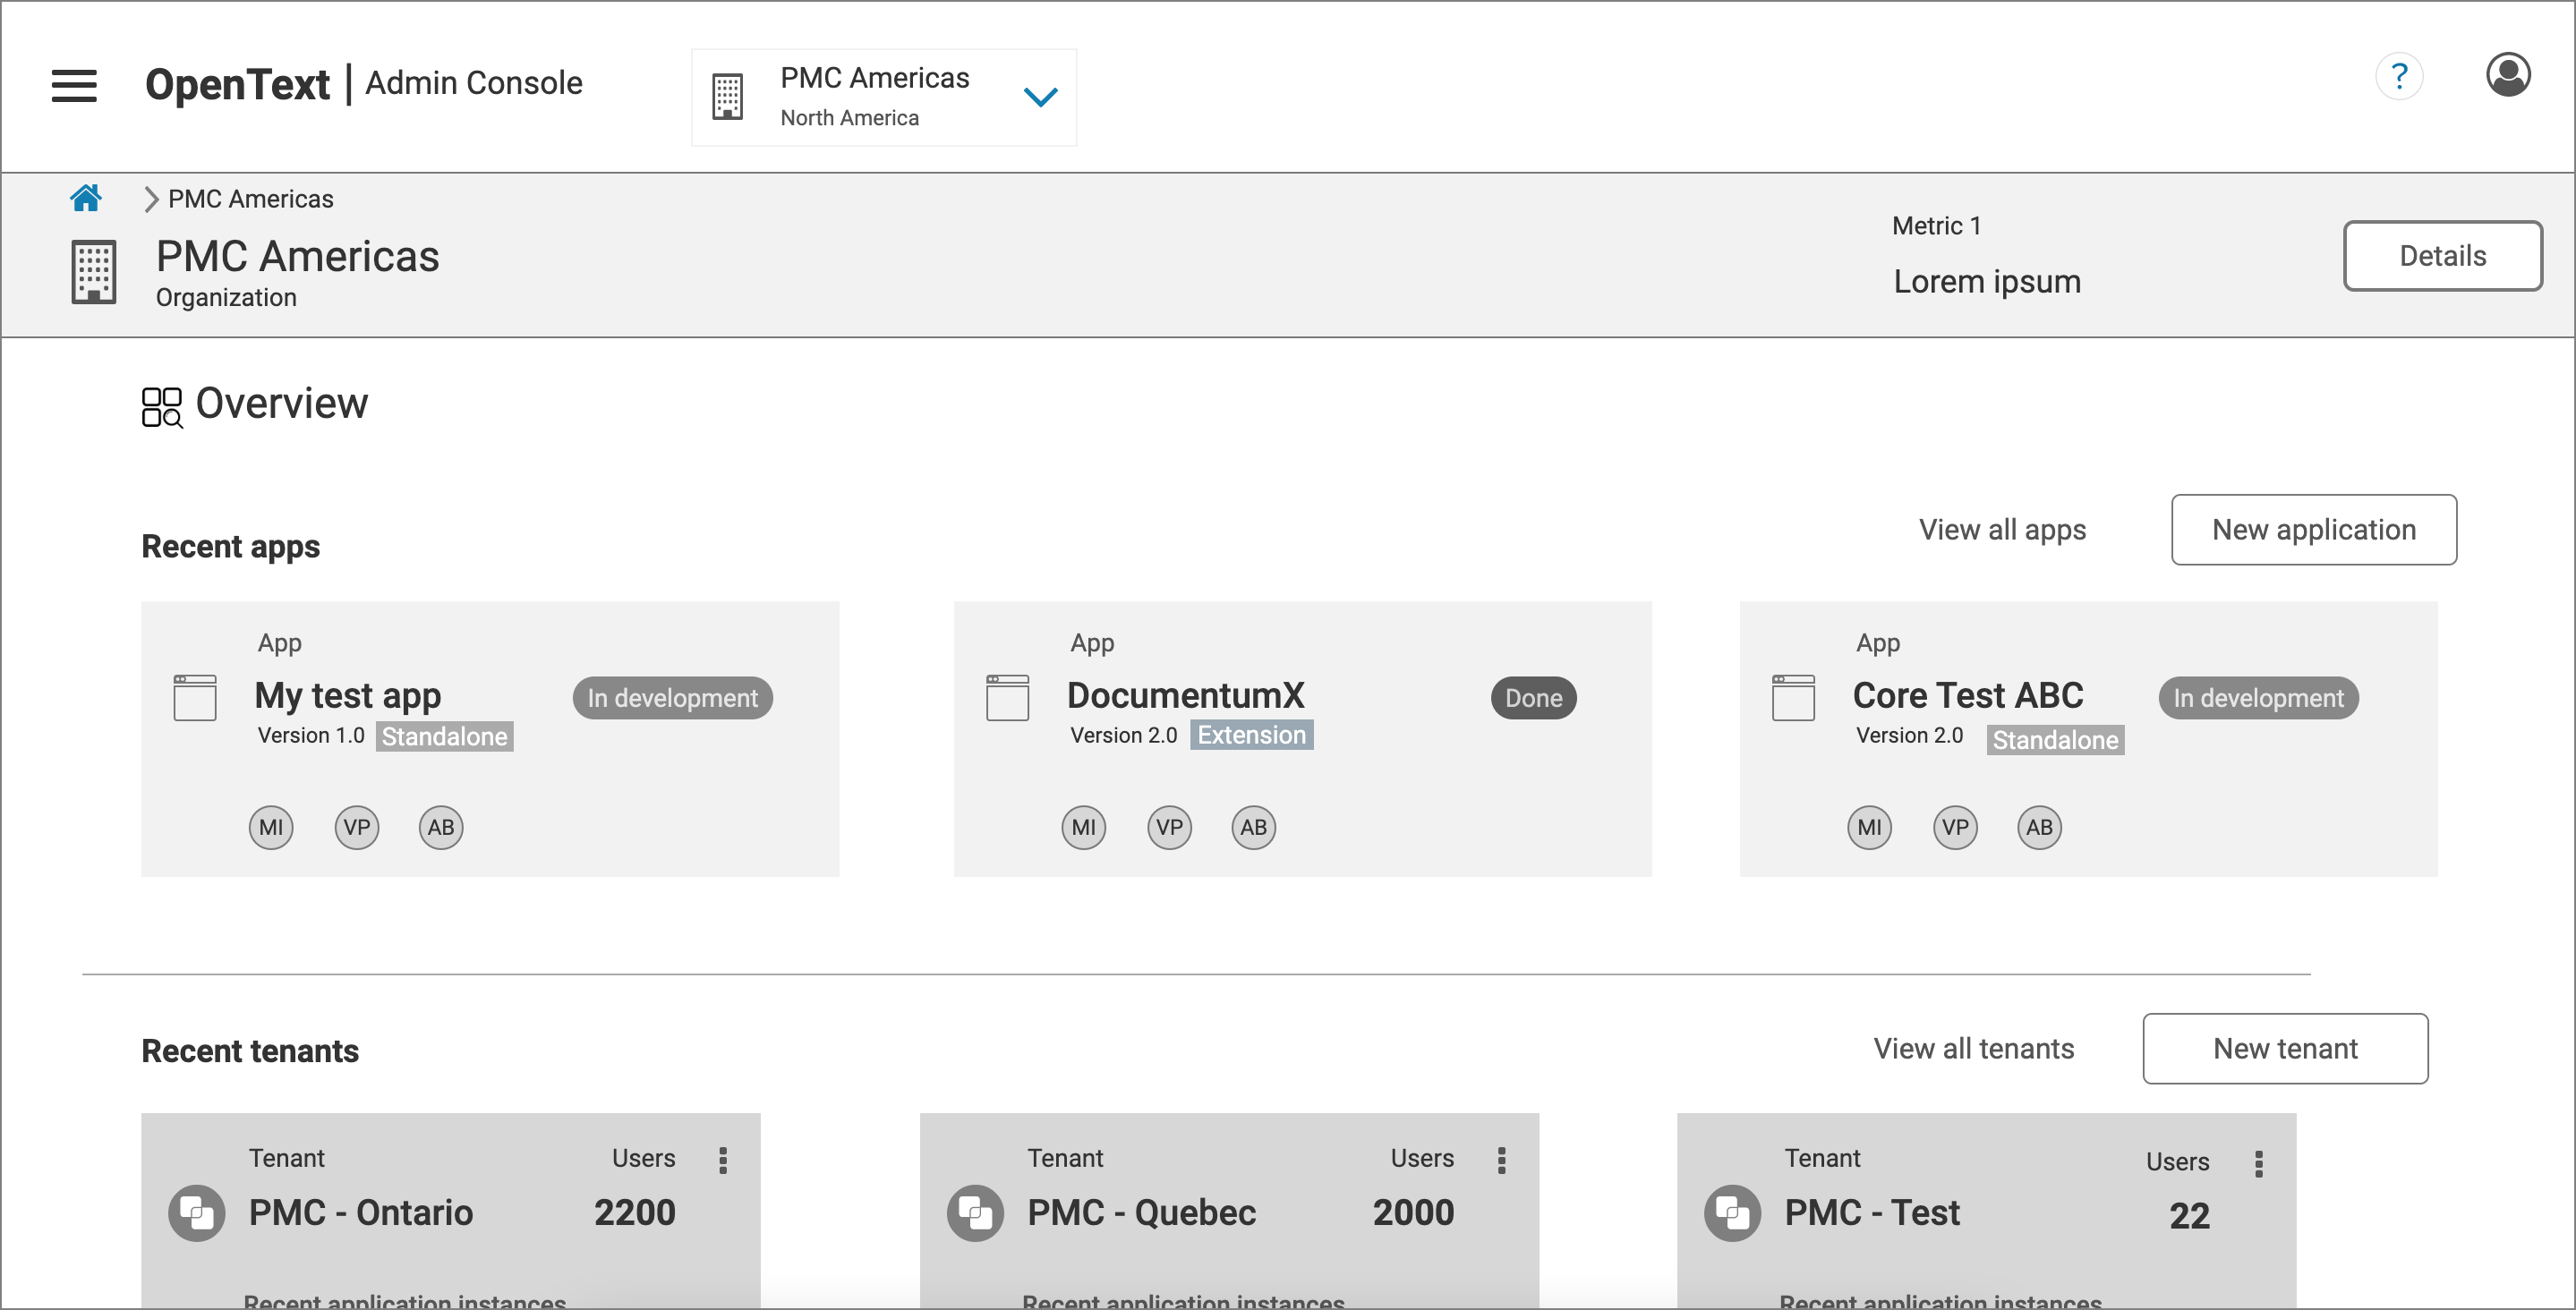Select VP avatar on My test app card

[357, 827]
